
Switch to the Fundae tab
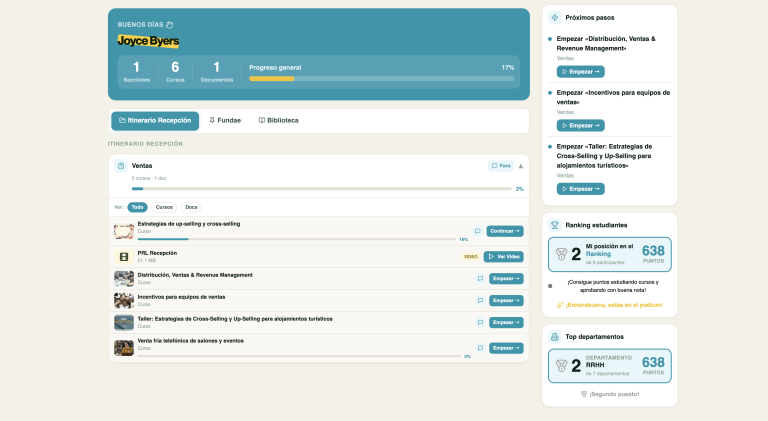click(225, 120)
